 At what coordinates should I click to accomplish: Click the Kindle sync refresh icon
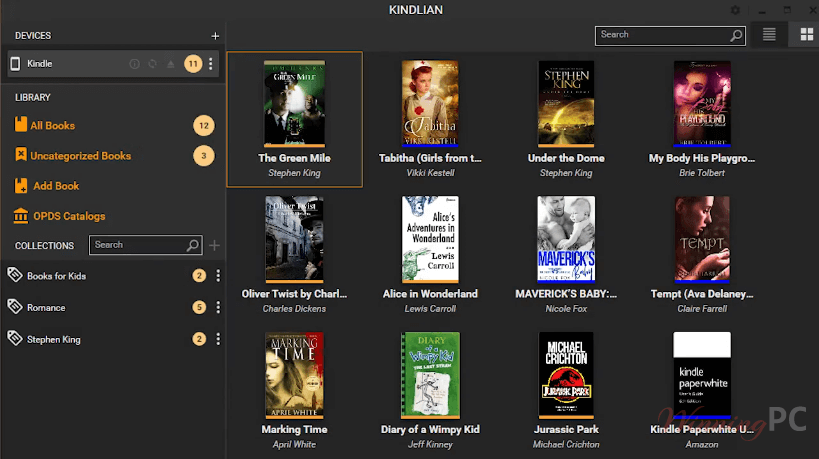(x=153, y=64)
